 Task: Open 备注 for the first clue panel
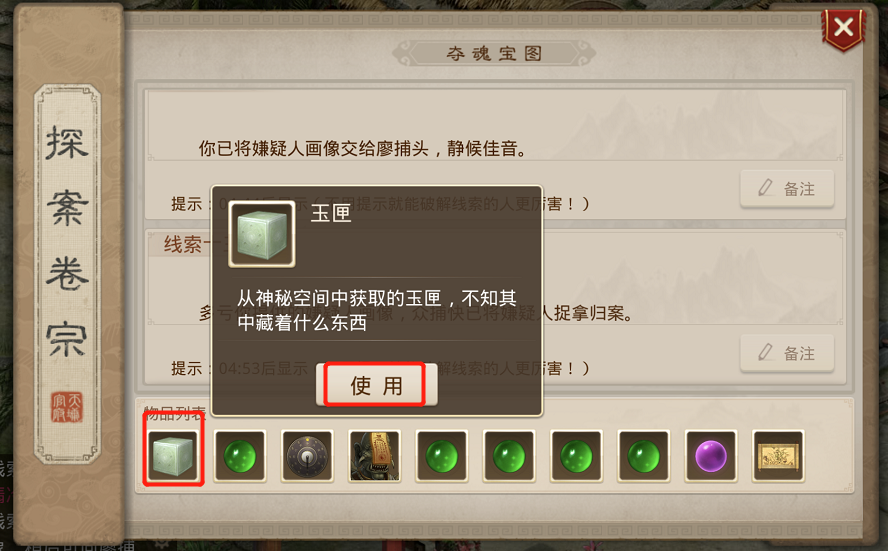787,189
